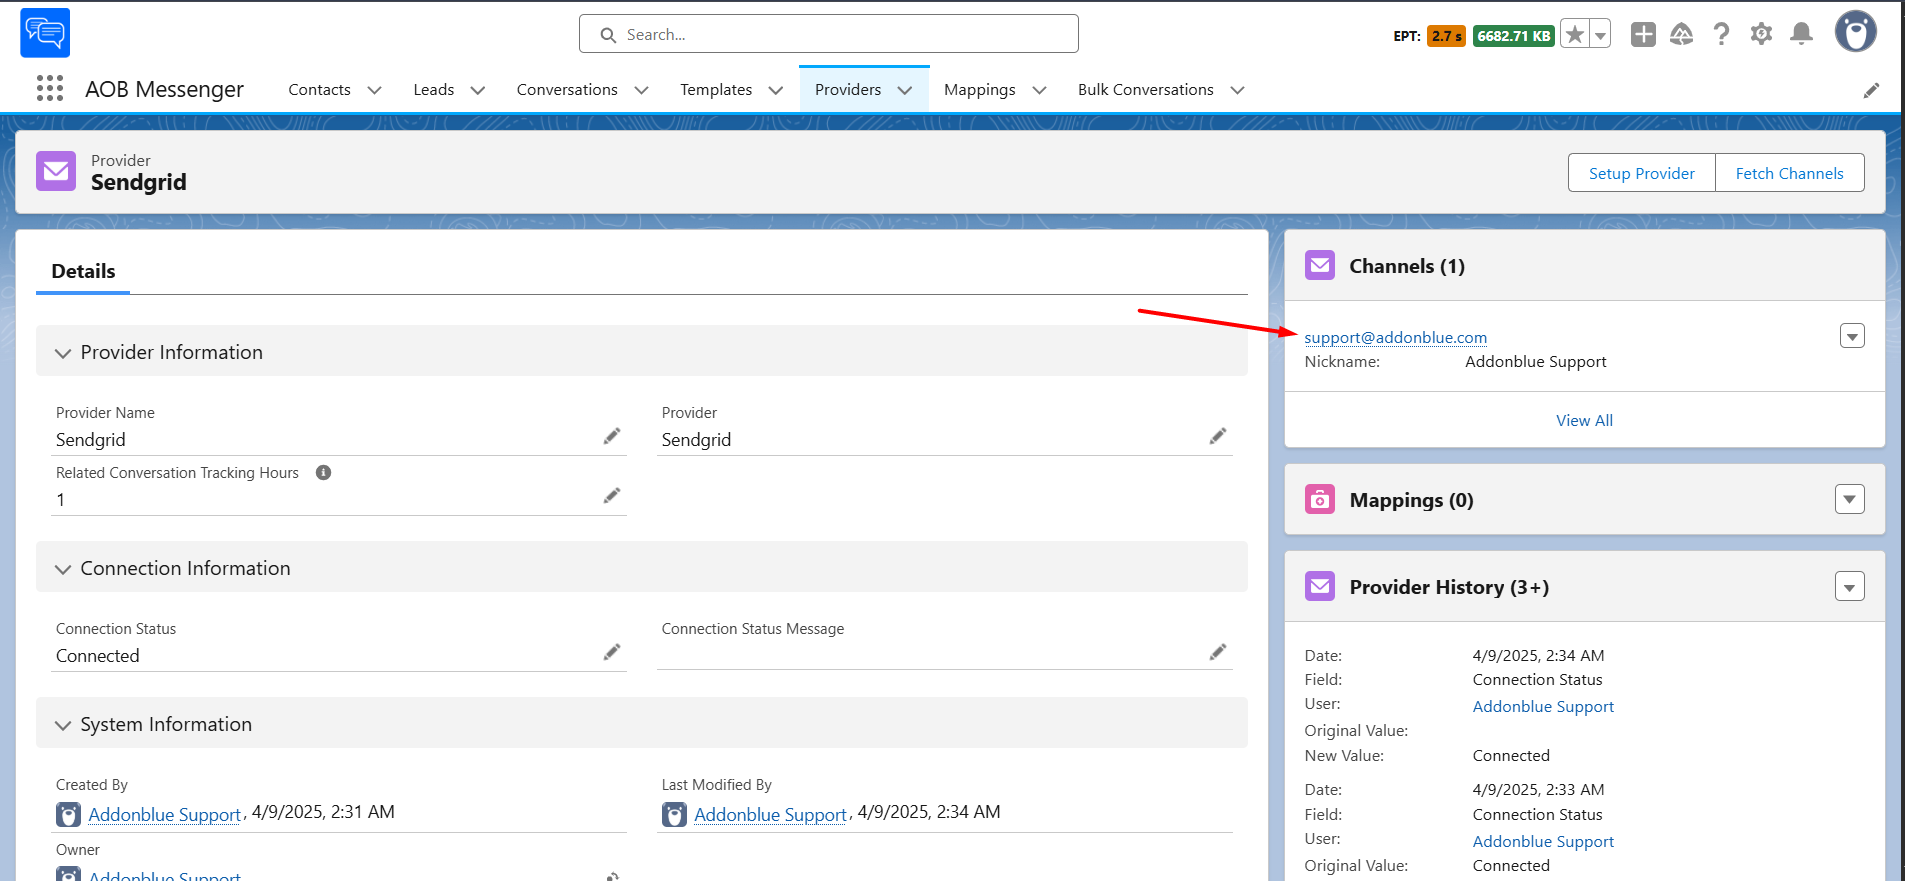The height and width of the screenshot is (881, 1905).
Task: Click View All in Channels panel
Action: coord(1584,420)
